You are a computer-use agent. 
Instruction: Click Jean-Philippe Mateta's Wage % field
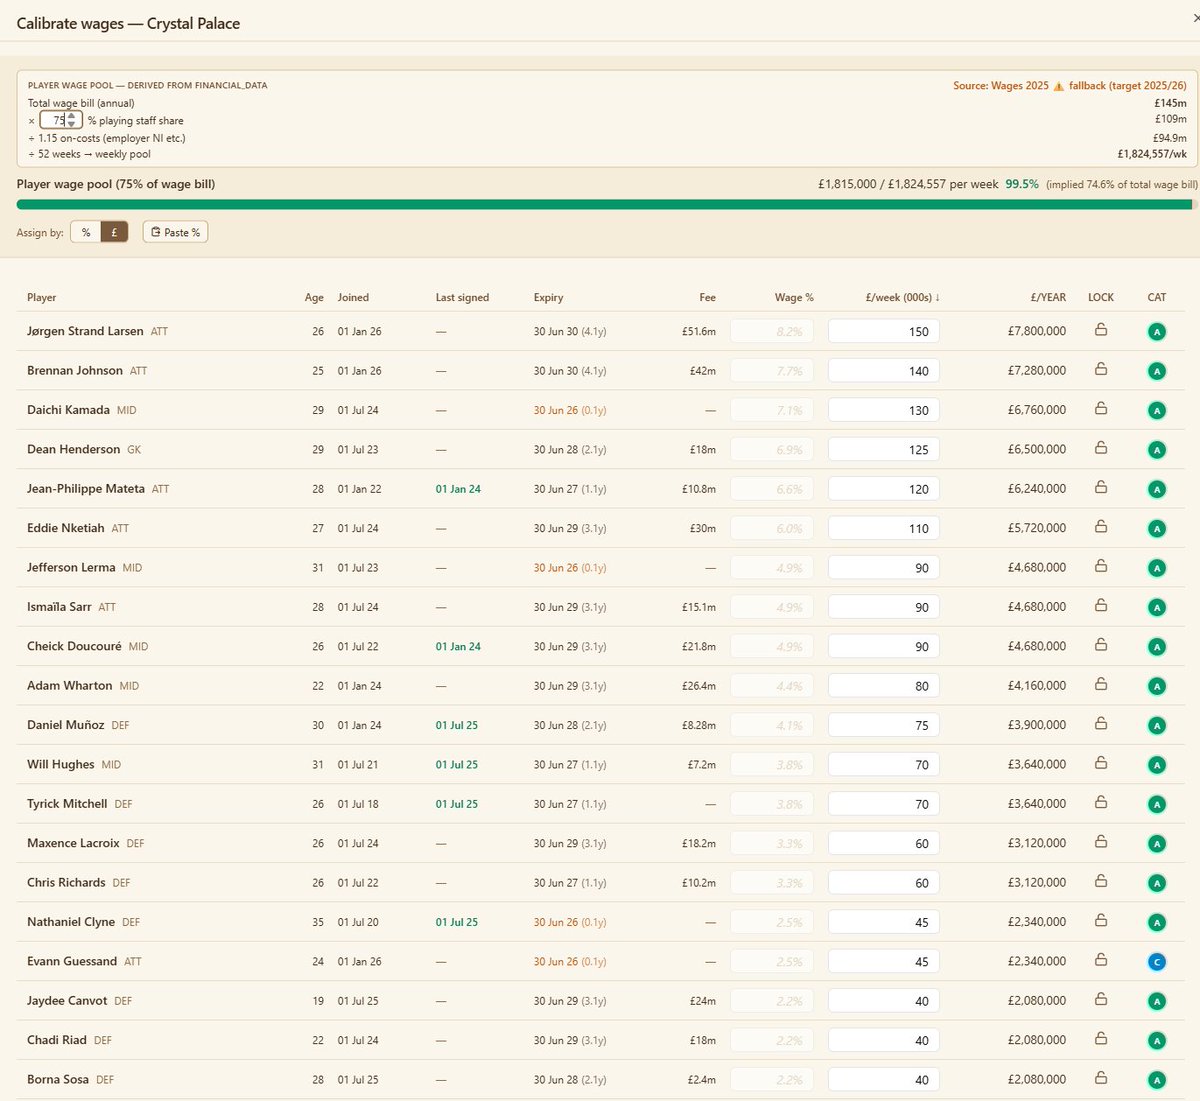(772, 488)
